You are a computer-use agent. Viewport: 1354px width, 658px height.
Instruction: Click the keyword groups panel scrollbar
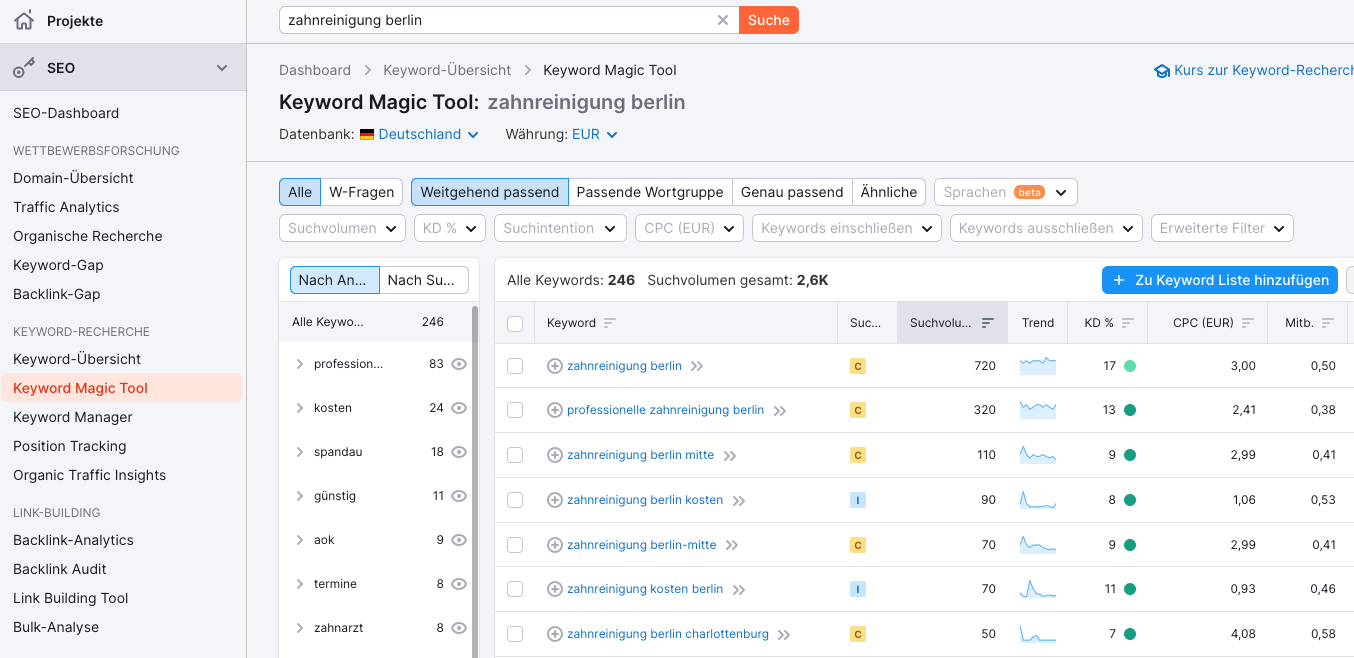(x=475, y=480)
